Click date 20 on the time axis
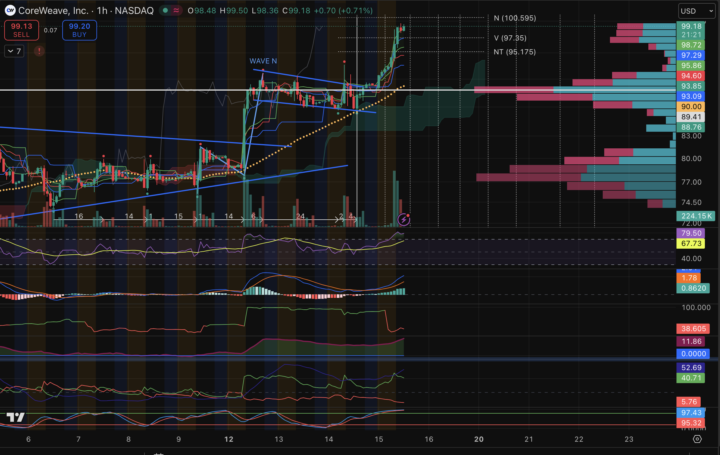This screenshot has width=720, height=455. point(478,439)
